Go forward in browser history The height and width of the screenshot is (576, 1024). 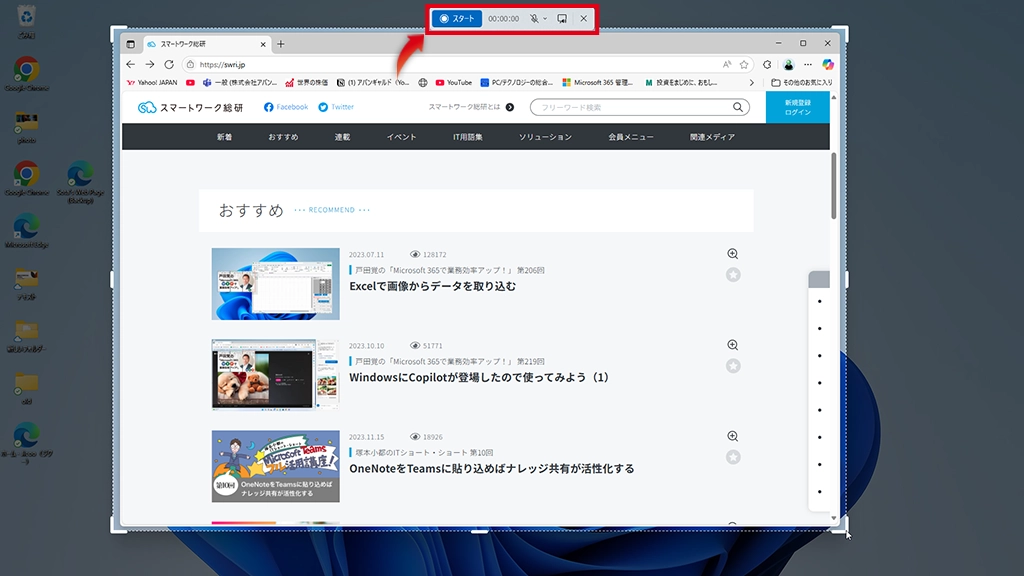pyautogui.click(x=150, y=65)
